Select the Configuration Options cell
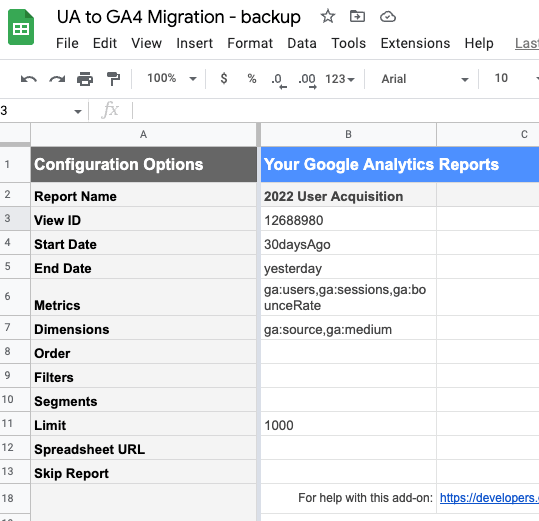 (144, 165)
